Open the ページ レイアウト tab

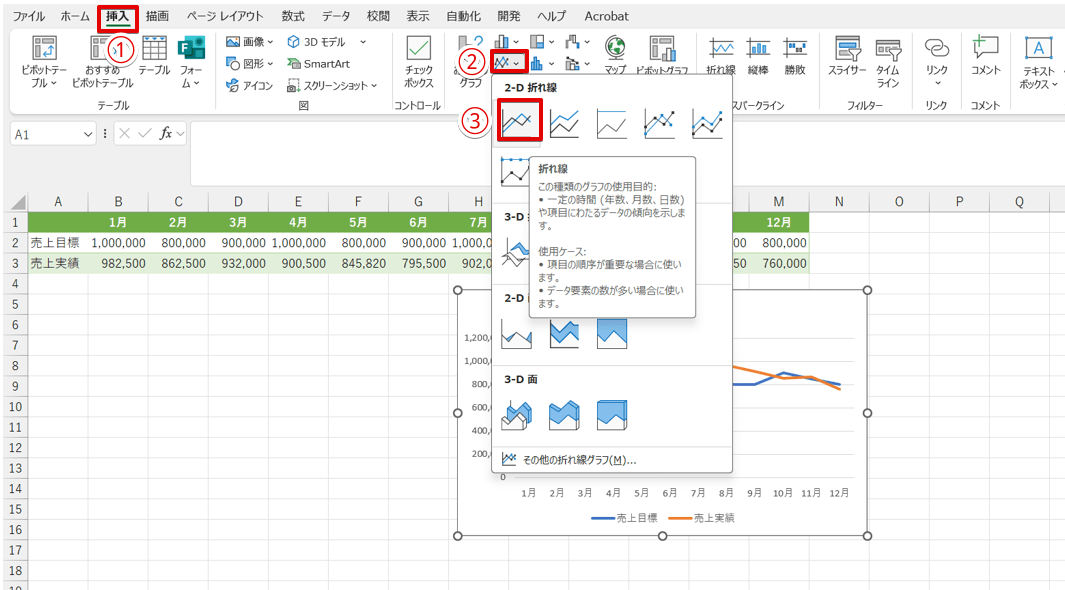click(x=225, y=16)
